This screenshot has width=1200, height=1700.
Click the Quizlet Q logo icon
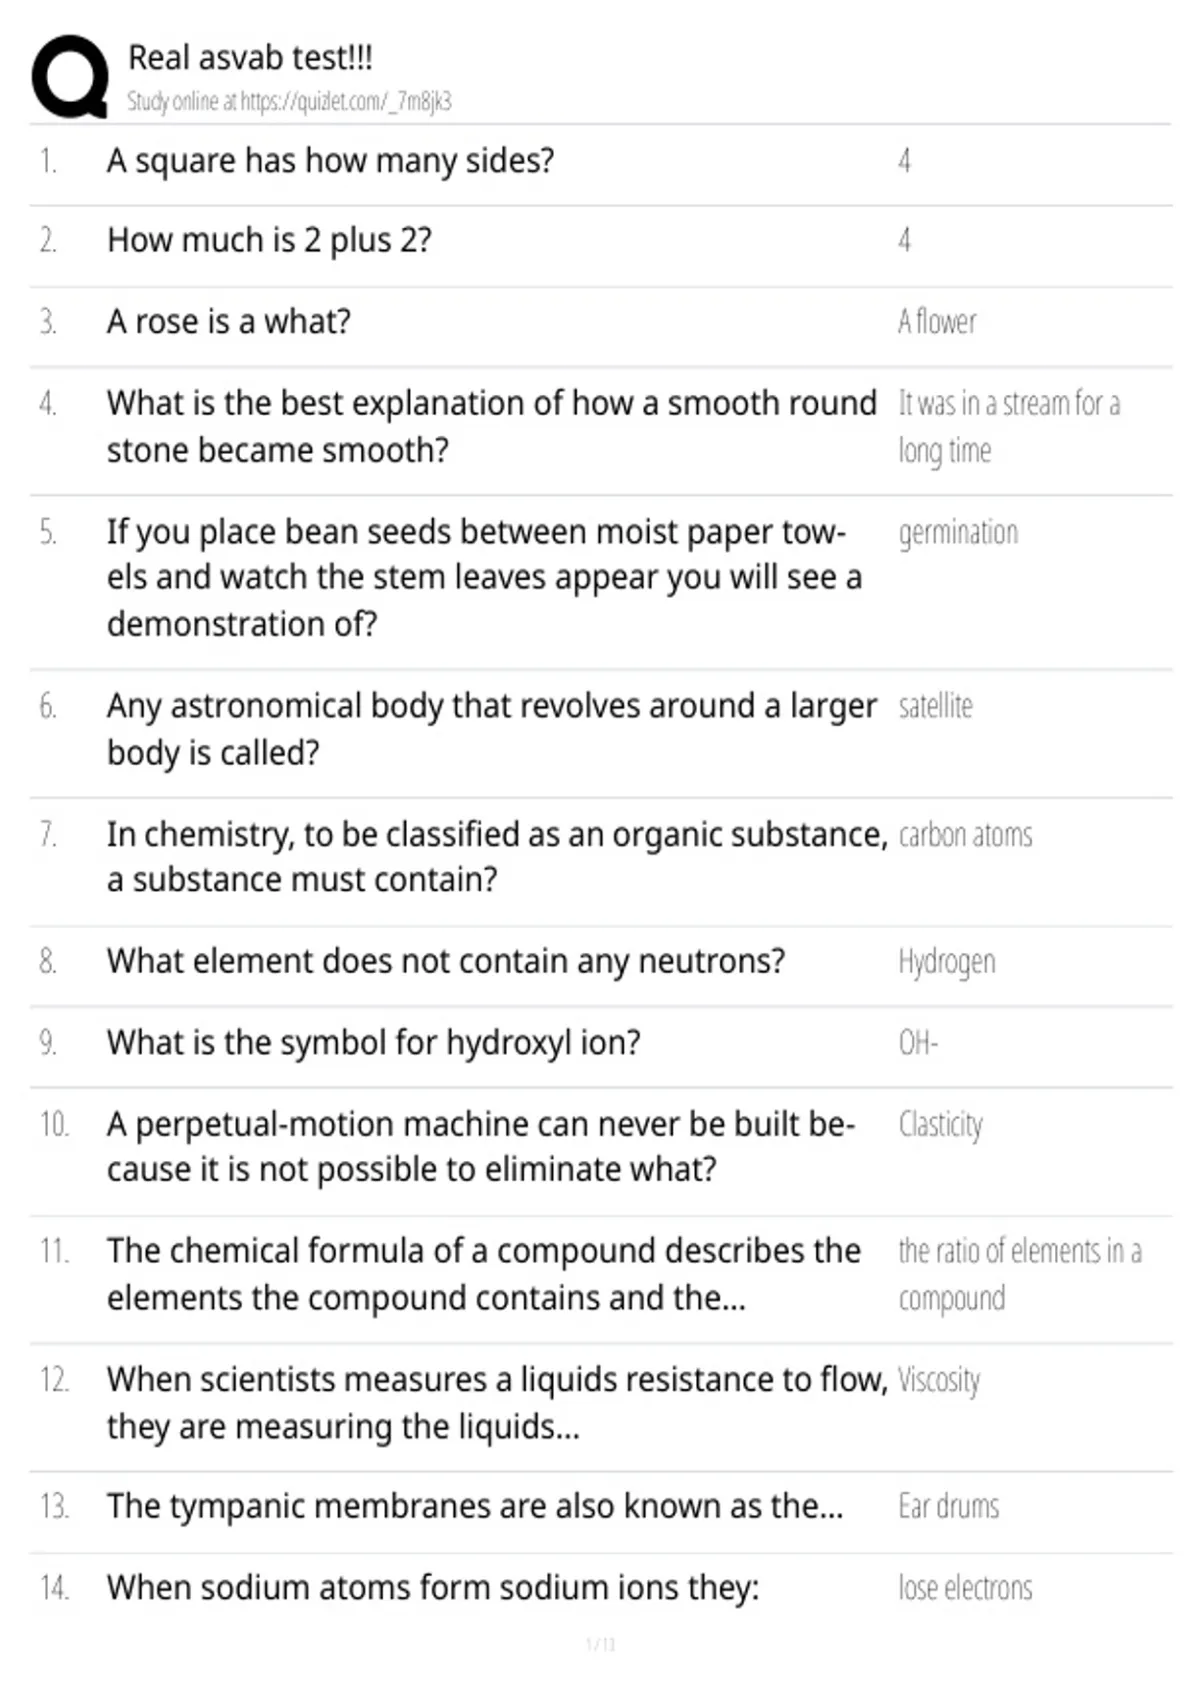70,77
